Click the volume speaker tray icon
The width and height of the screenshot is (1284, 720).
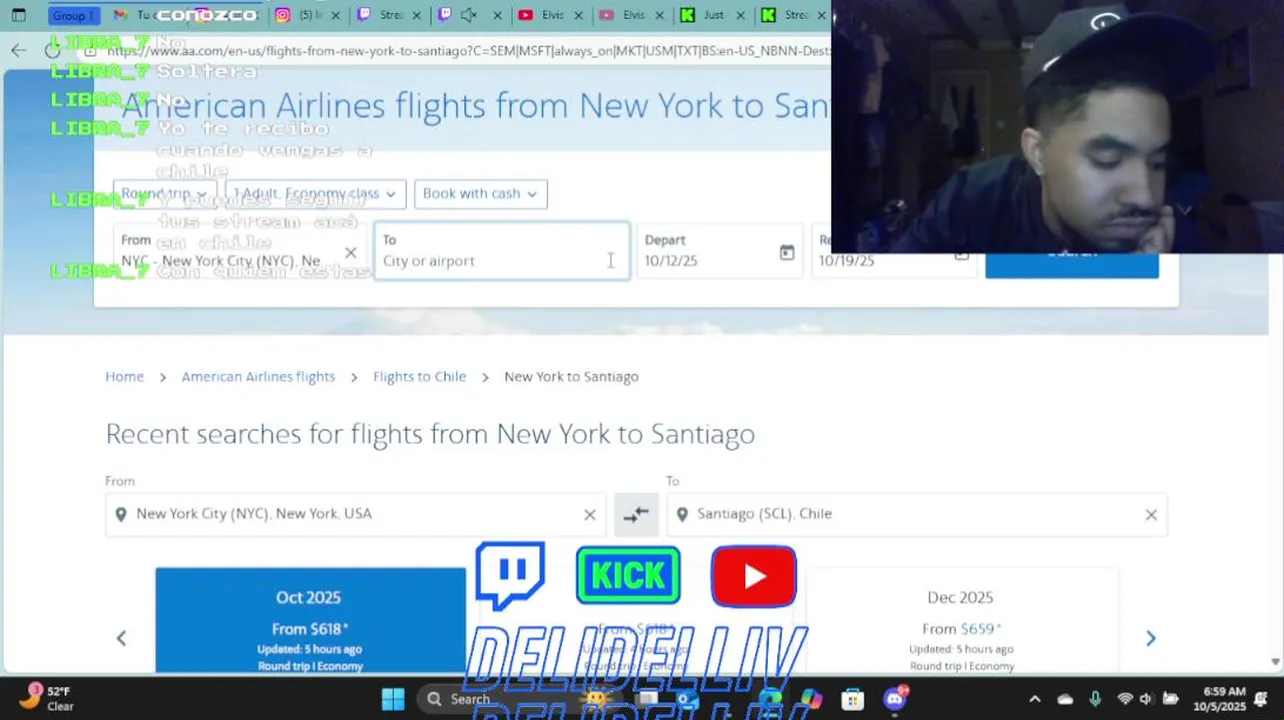point(1146,699)
